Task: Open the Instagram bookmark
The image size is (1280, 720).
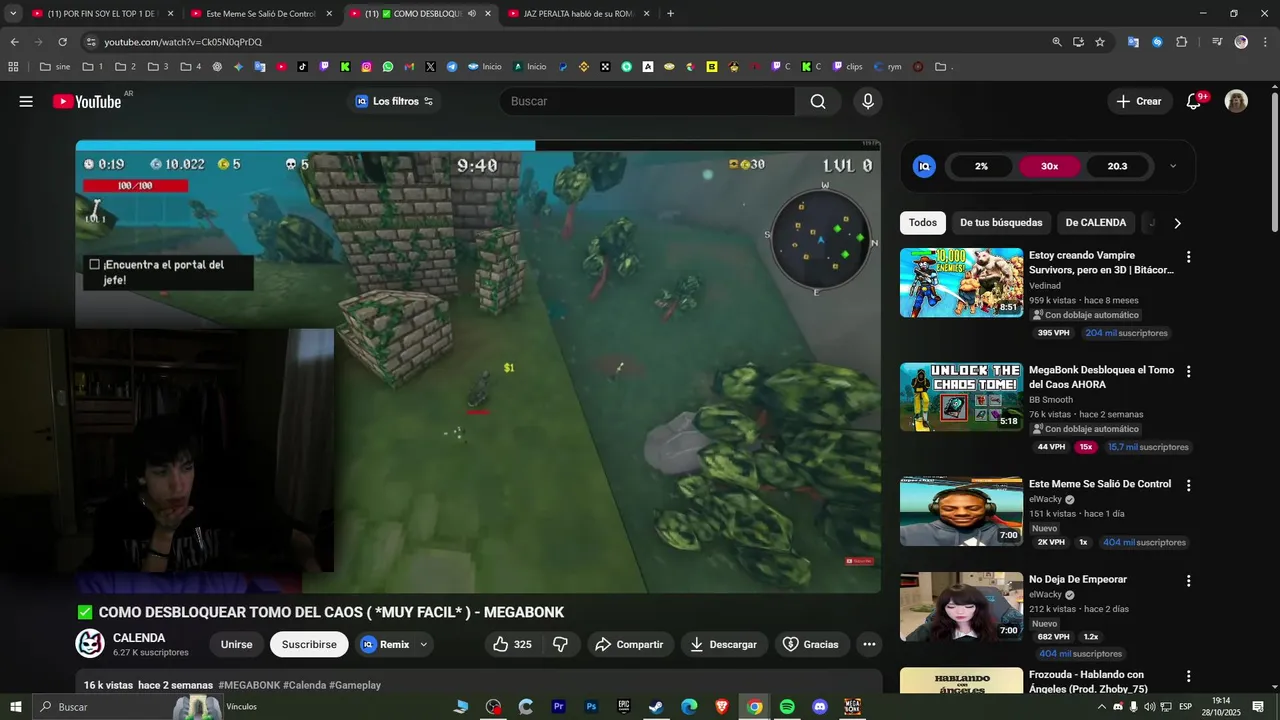Action: pos(367,67)
